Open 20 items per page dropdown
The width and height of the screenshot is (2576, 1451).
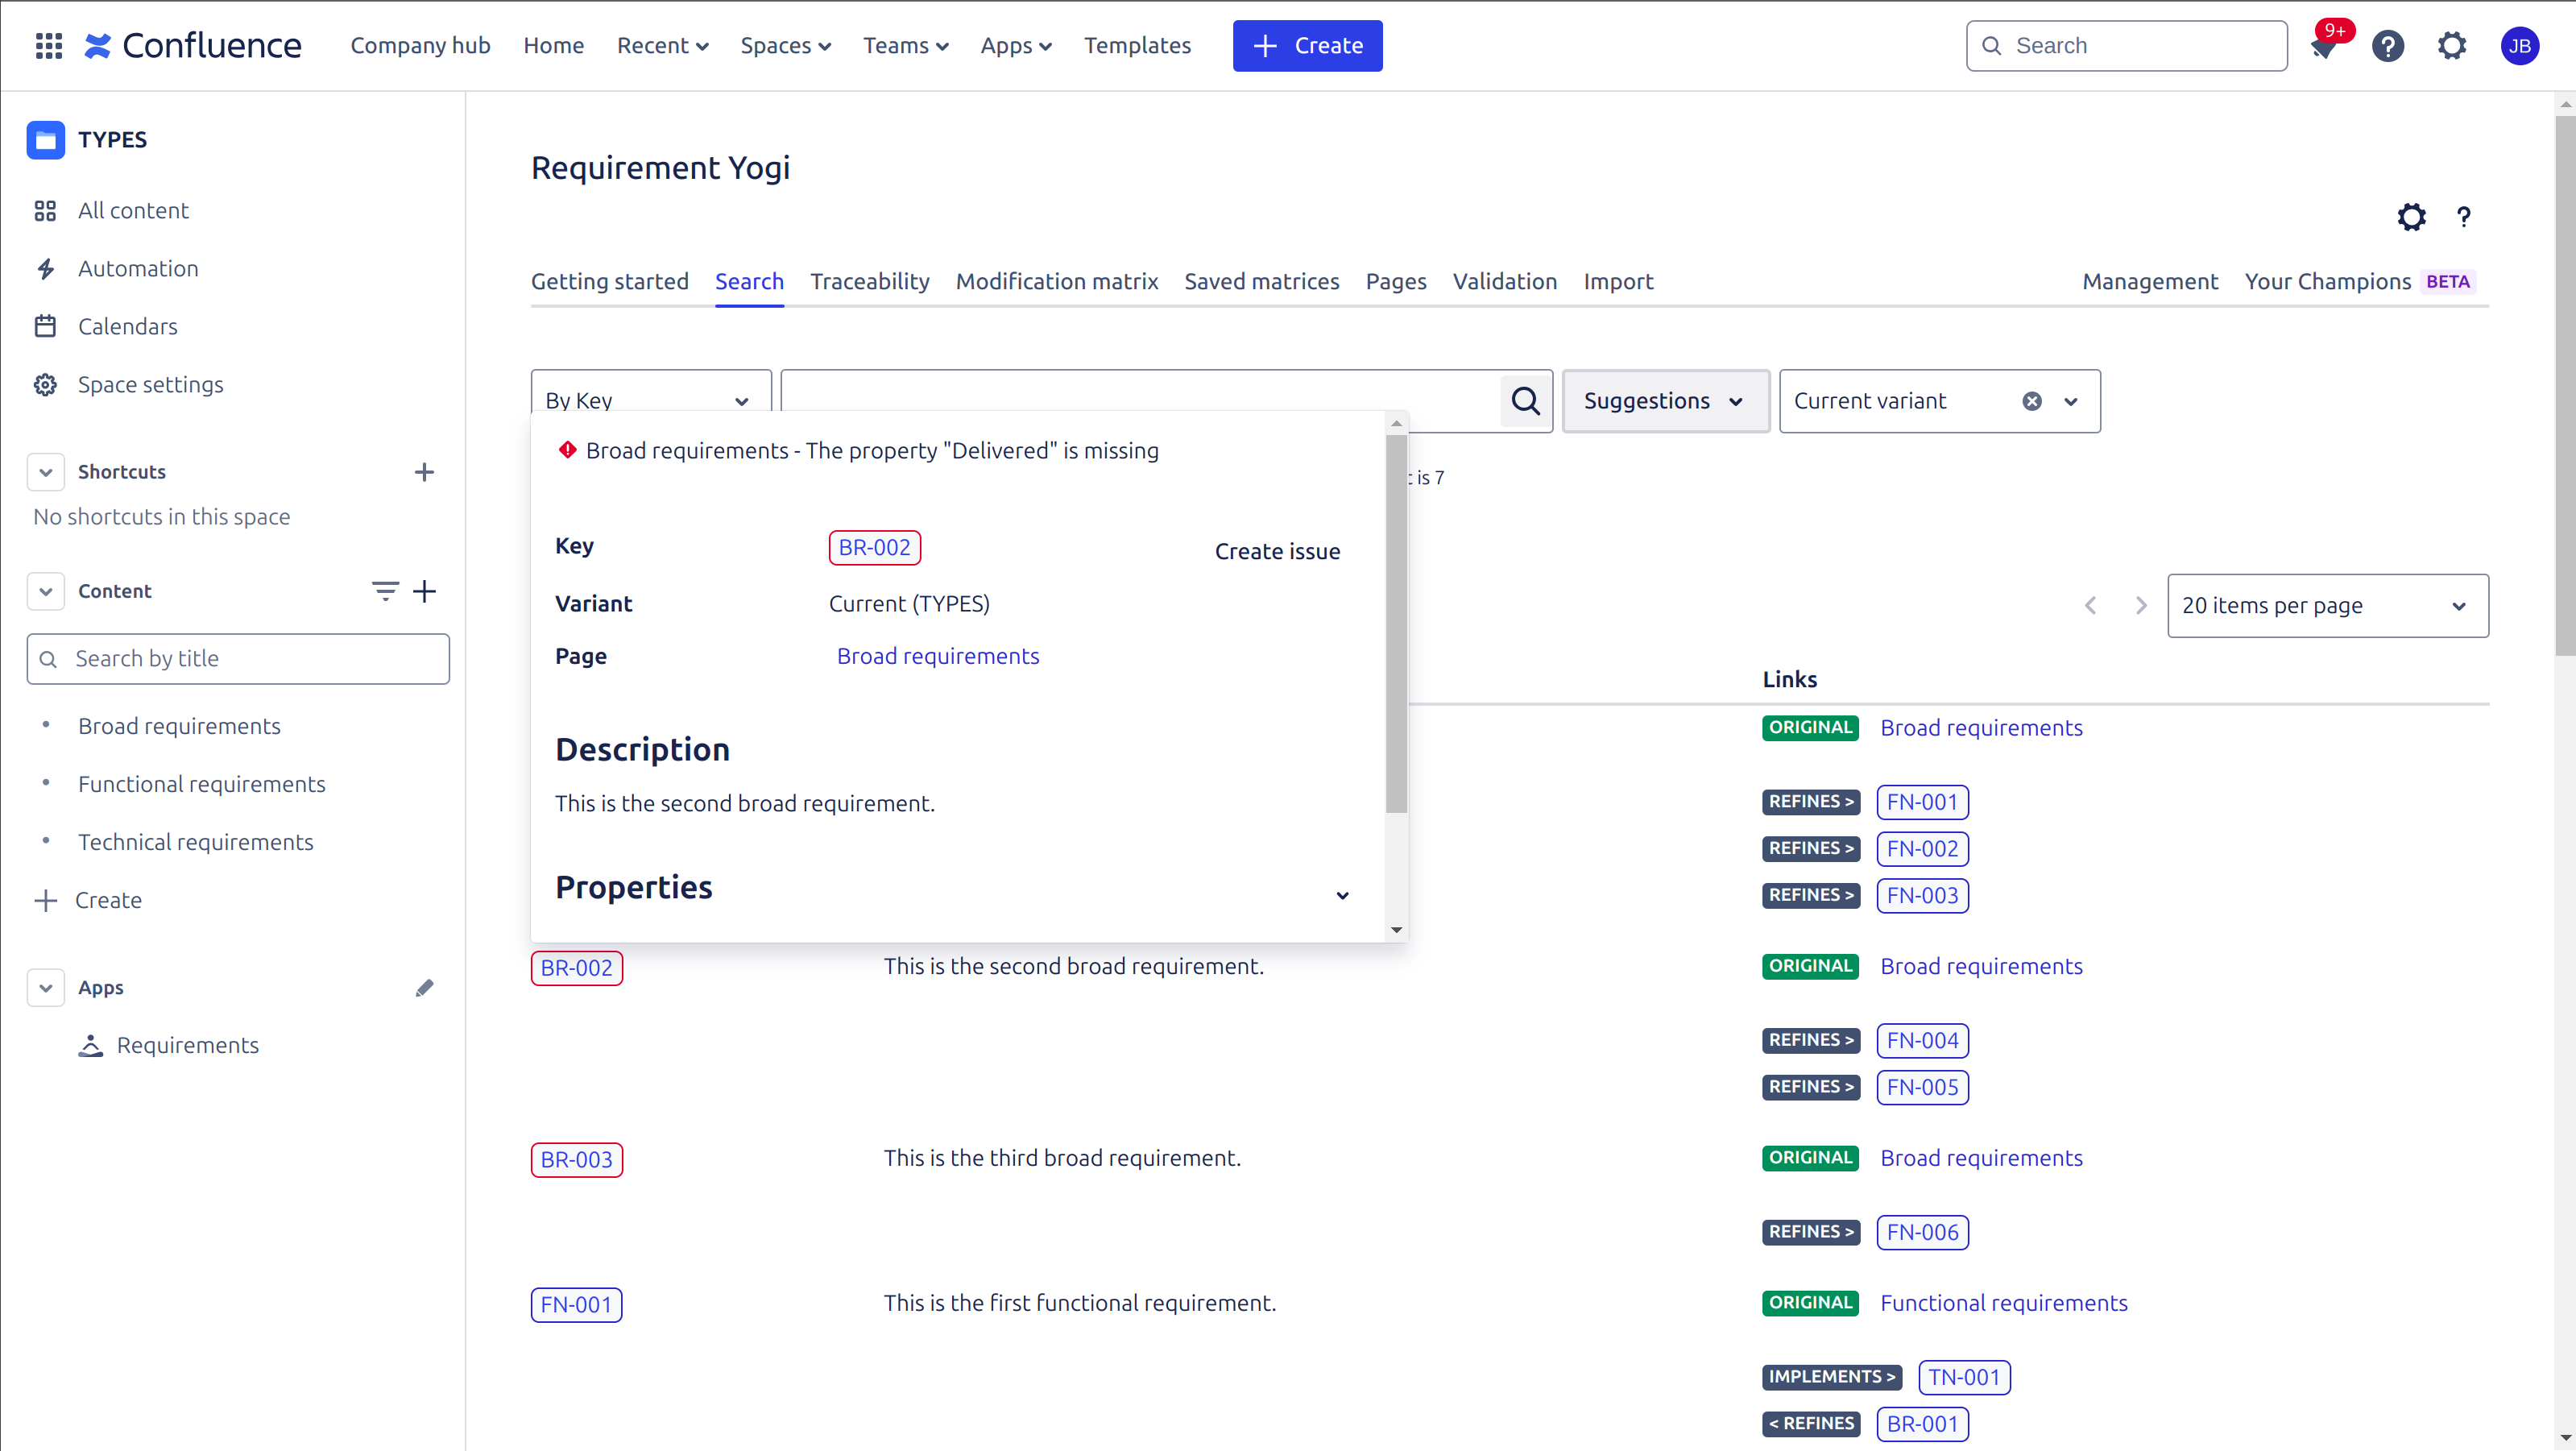coord(2327,606)
